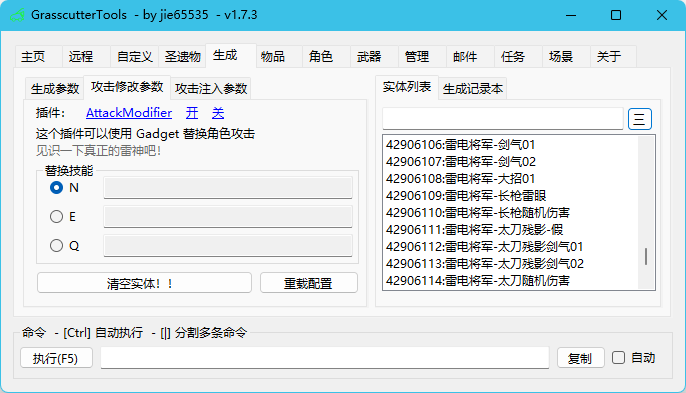This screenshot has width=686, height=393.
Task: Select the N skill radio button
Action: pos(56,188)
